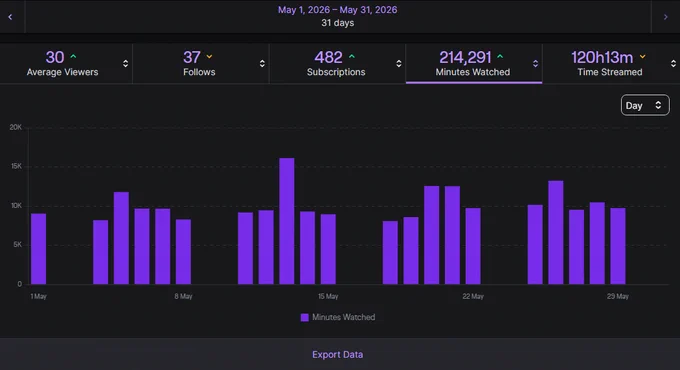680x370 pixels.
Task: Select the Follows metric tab
Action: (201, 63)
